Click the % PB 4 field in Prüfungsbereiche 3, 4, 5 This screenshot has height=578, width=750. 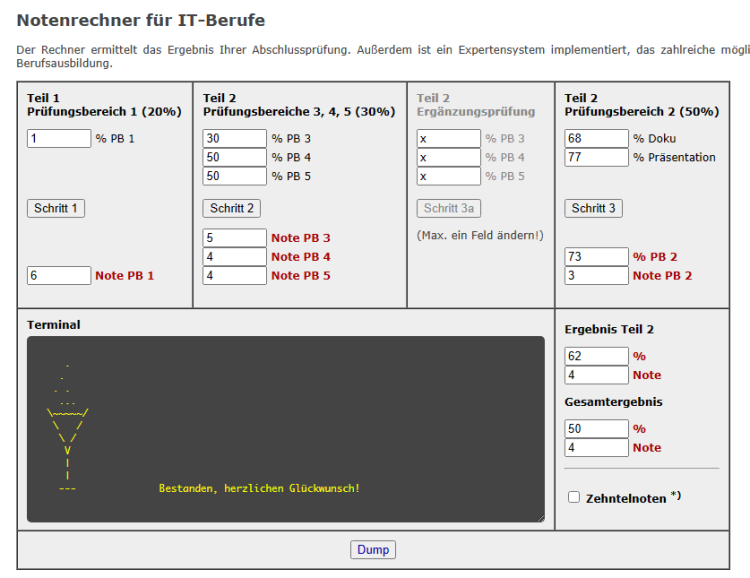[x=235, y=158]
